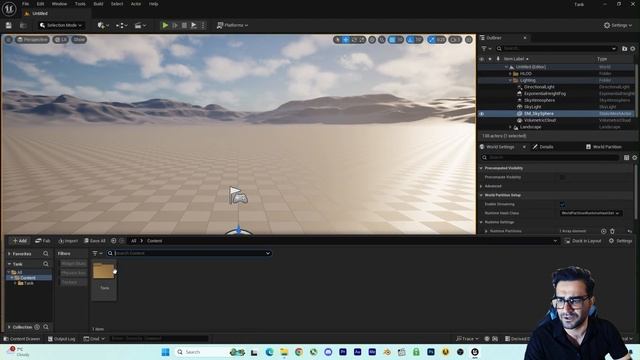Viewport: 640px width, 360px height.
Task: Expand the HLOD folder in Outliner
Action: [x=510, y=74]
